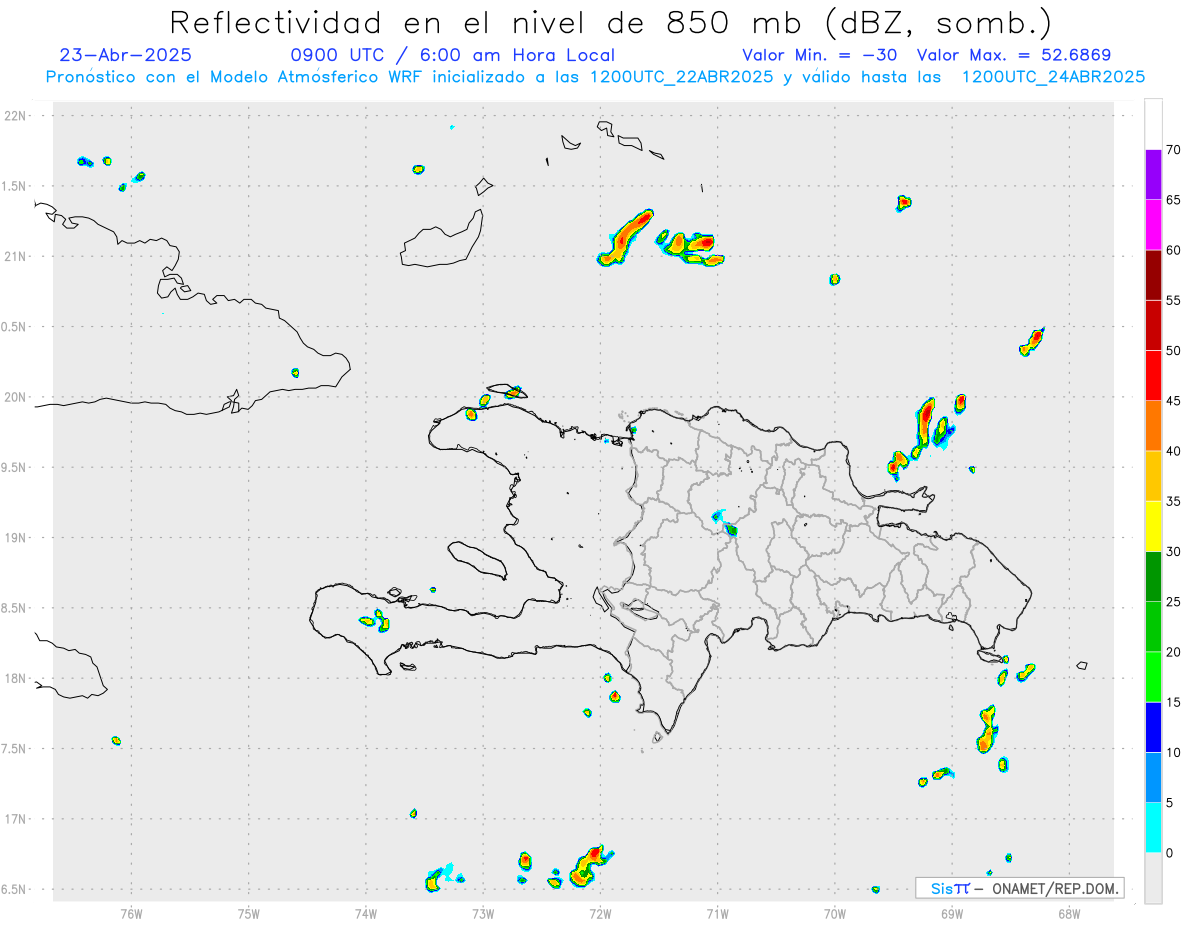Image resolution: width=1200 pixels, height=927 pixels.
Task: Click the longitude label '70W'
Action: 835,913
